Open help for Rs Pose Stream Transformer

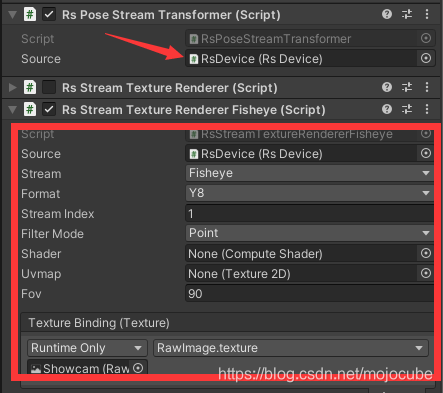(x=387, y=14)
